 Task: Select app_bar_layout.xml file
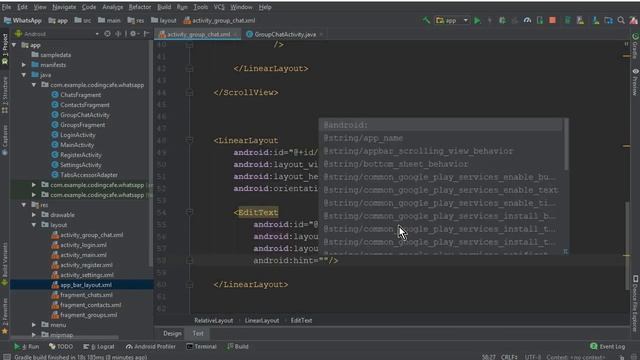(86, 285)
